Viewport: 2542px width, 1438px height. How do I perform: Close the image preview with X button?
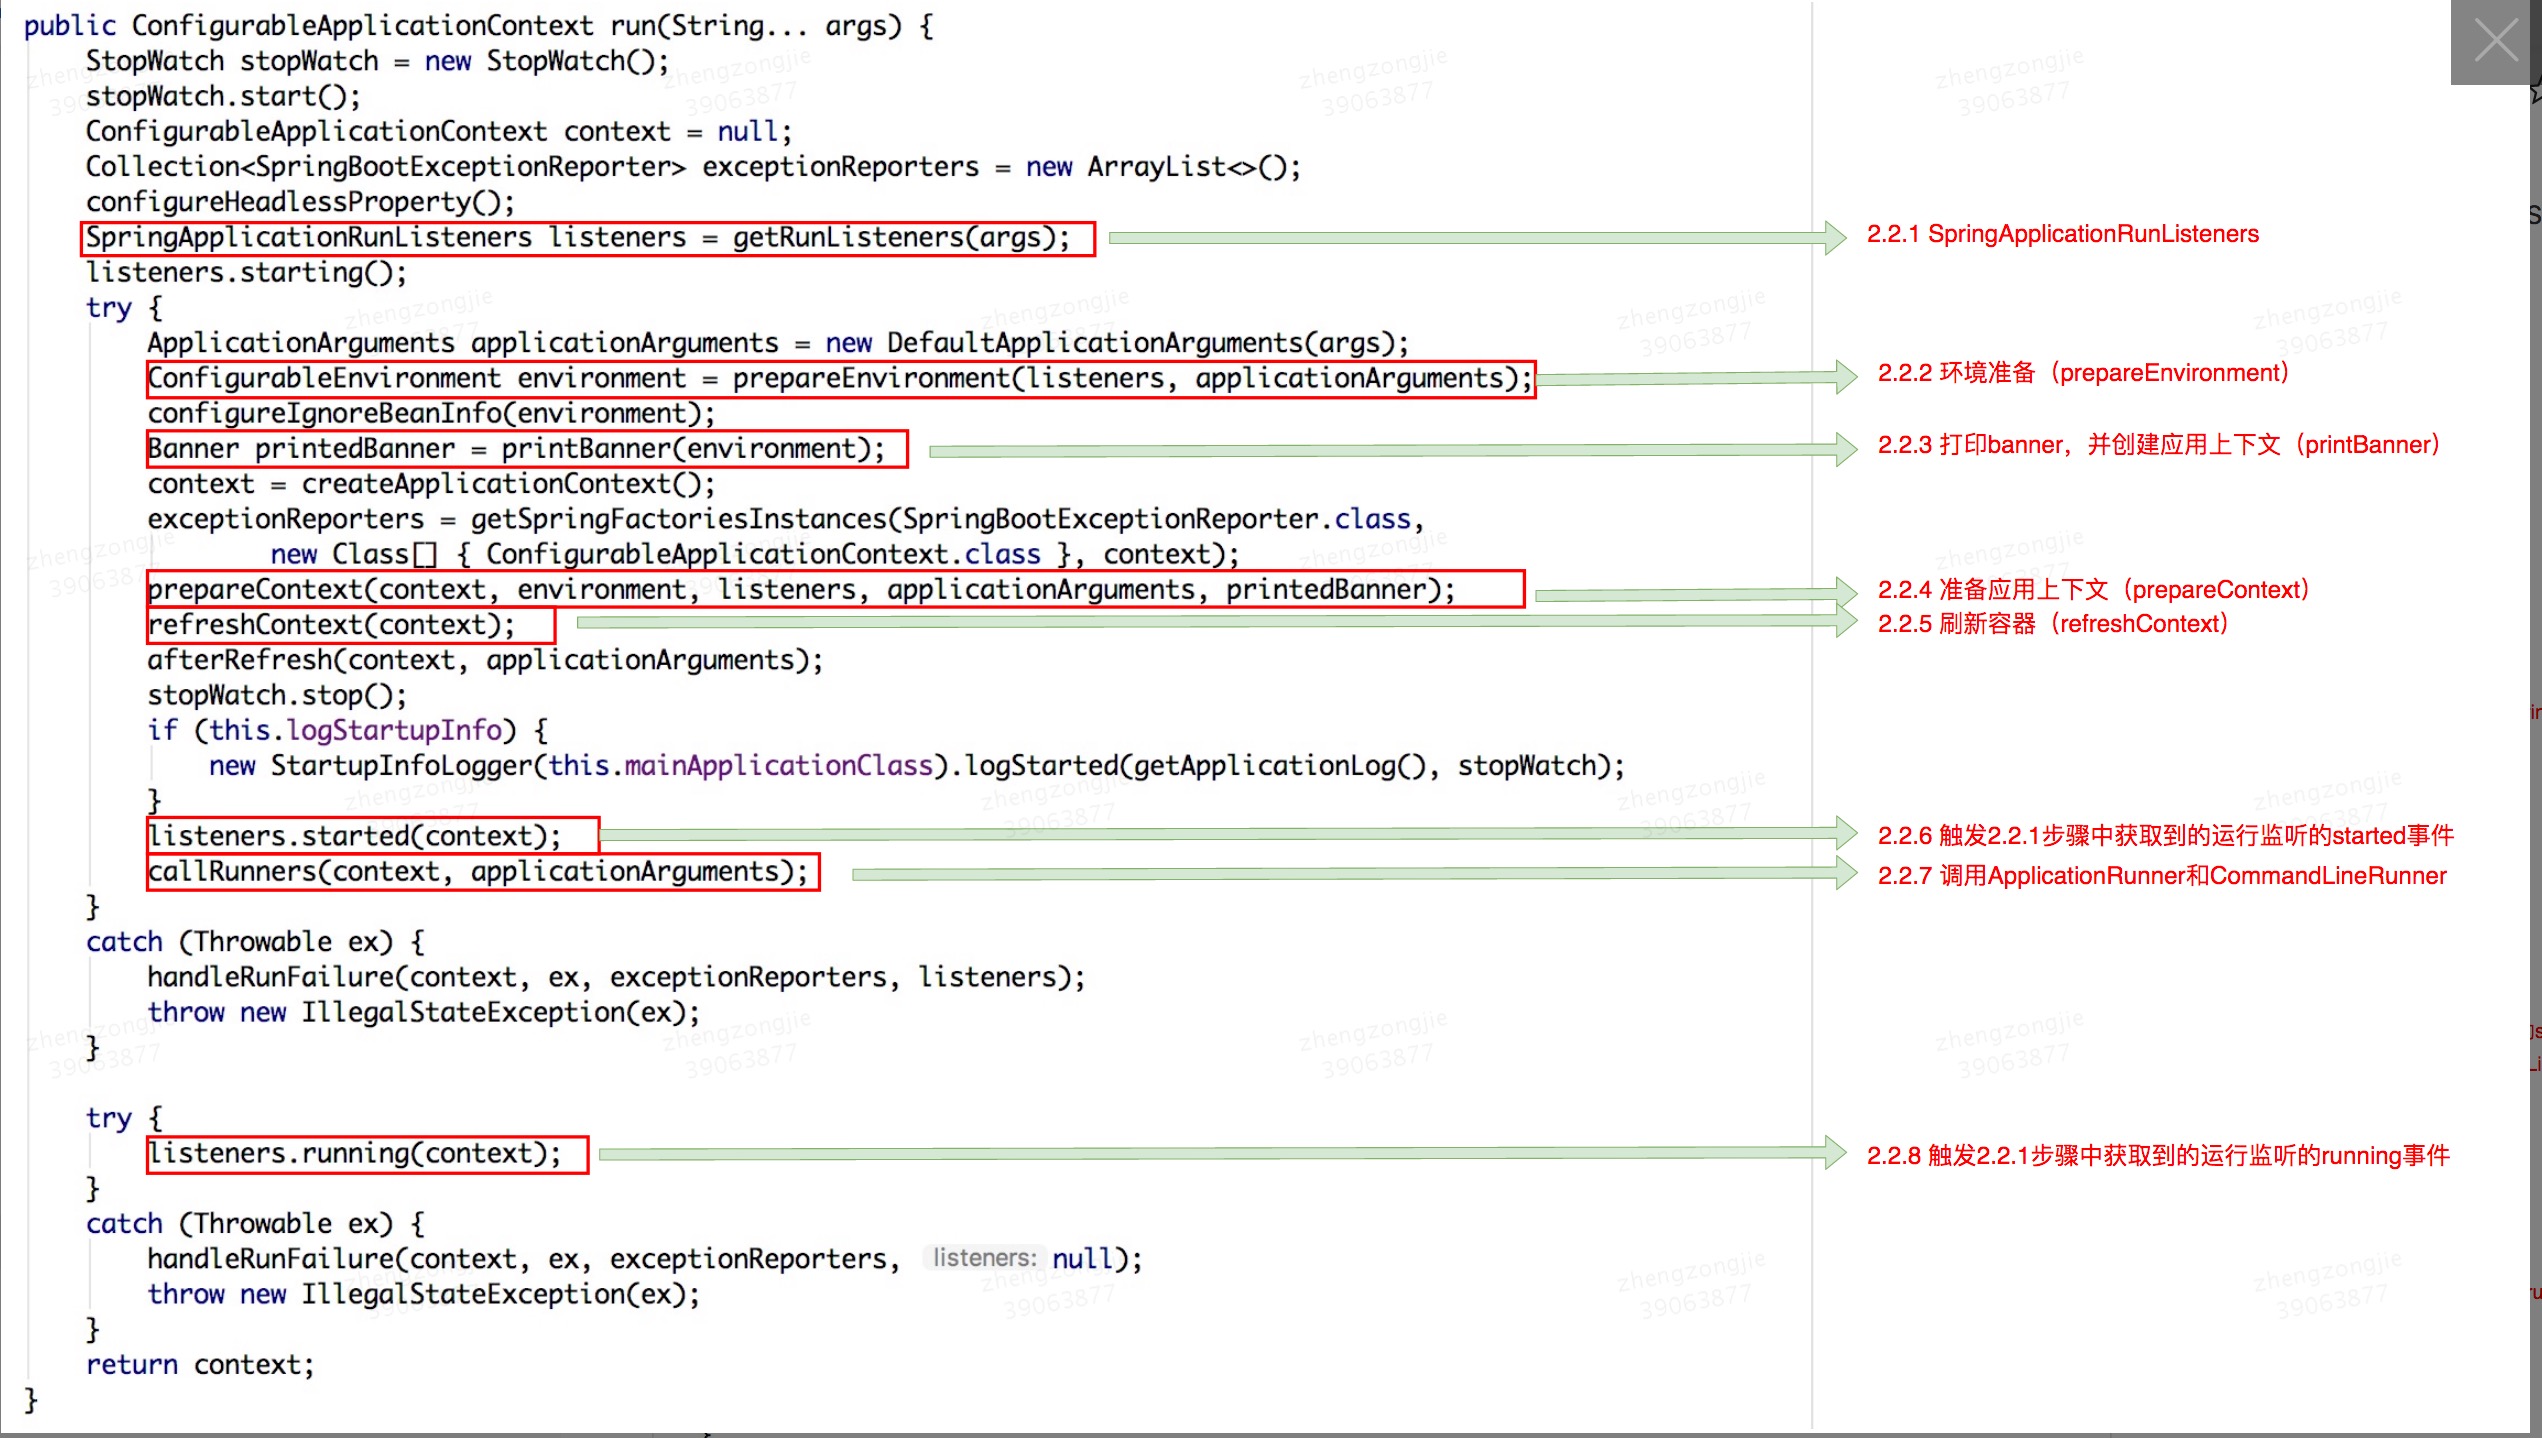(x=2494, y=42)
